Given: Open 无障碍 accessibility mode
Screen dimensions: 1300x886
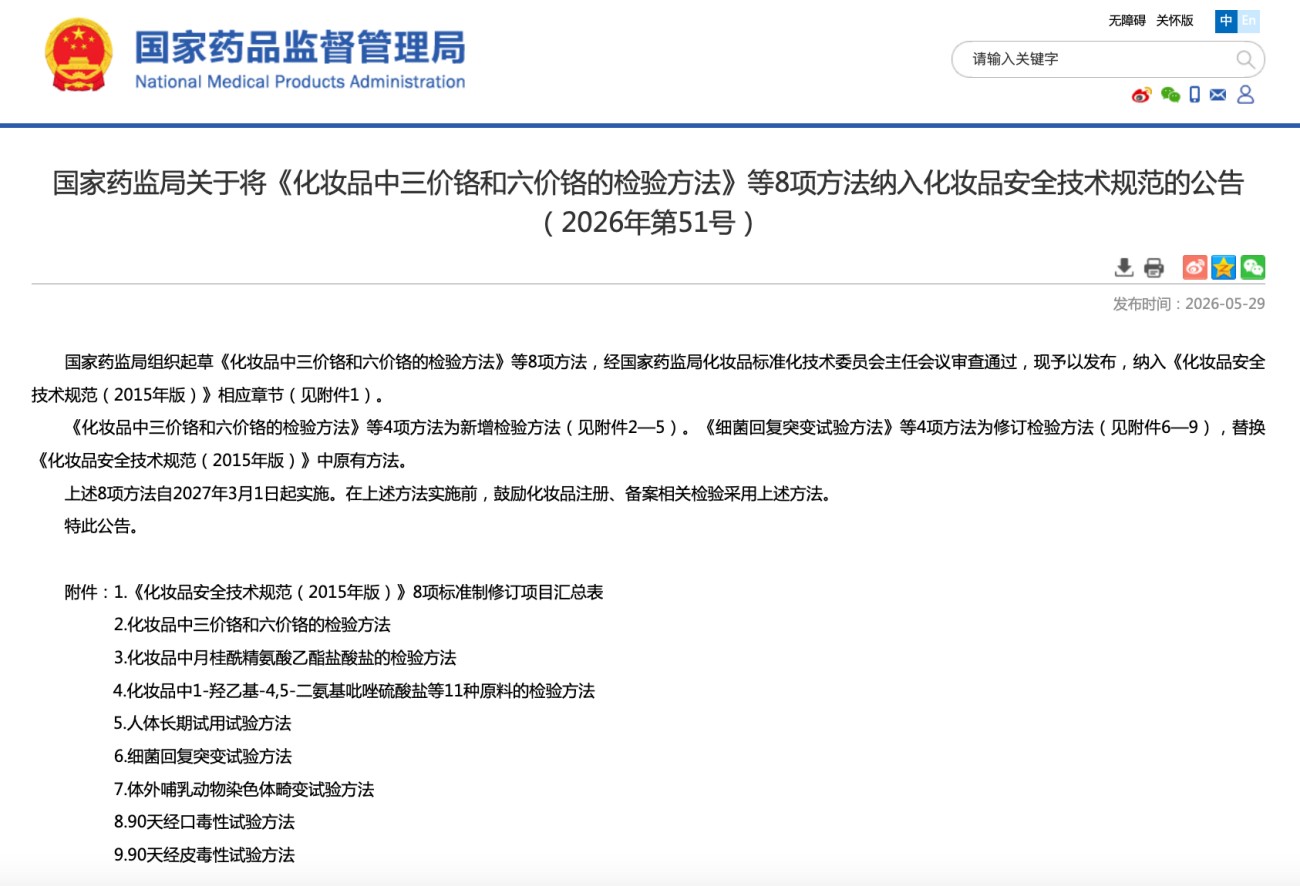Looking at the screenshot, I should tap(1127, 21).
